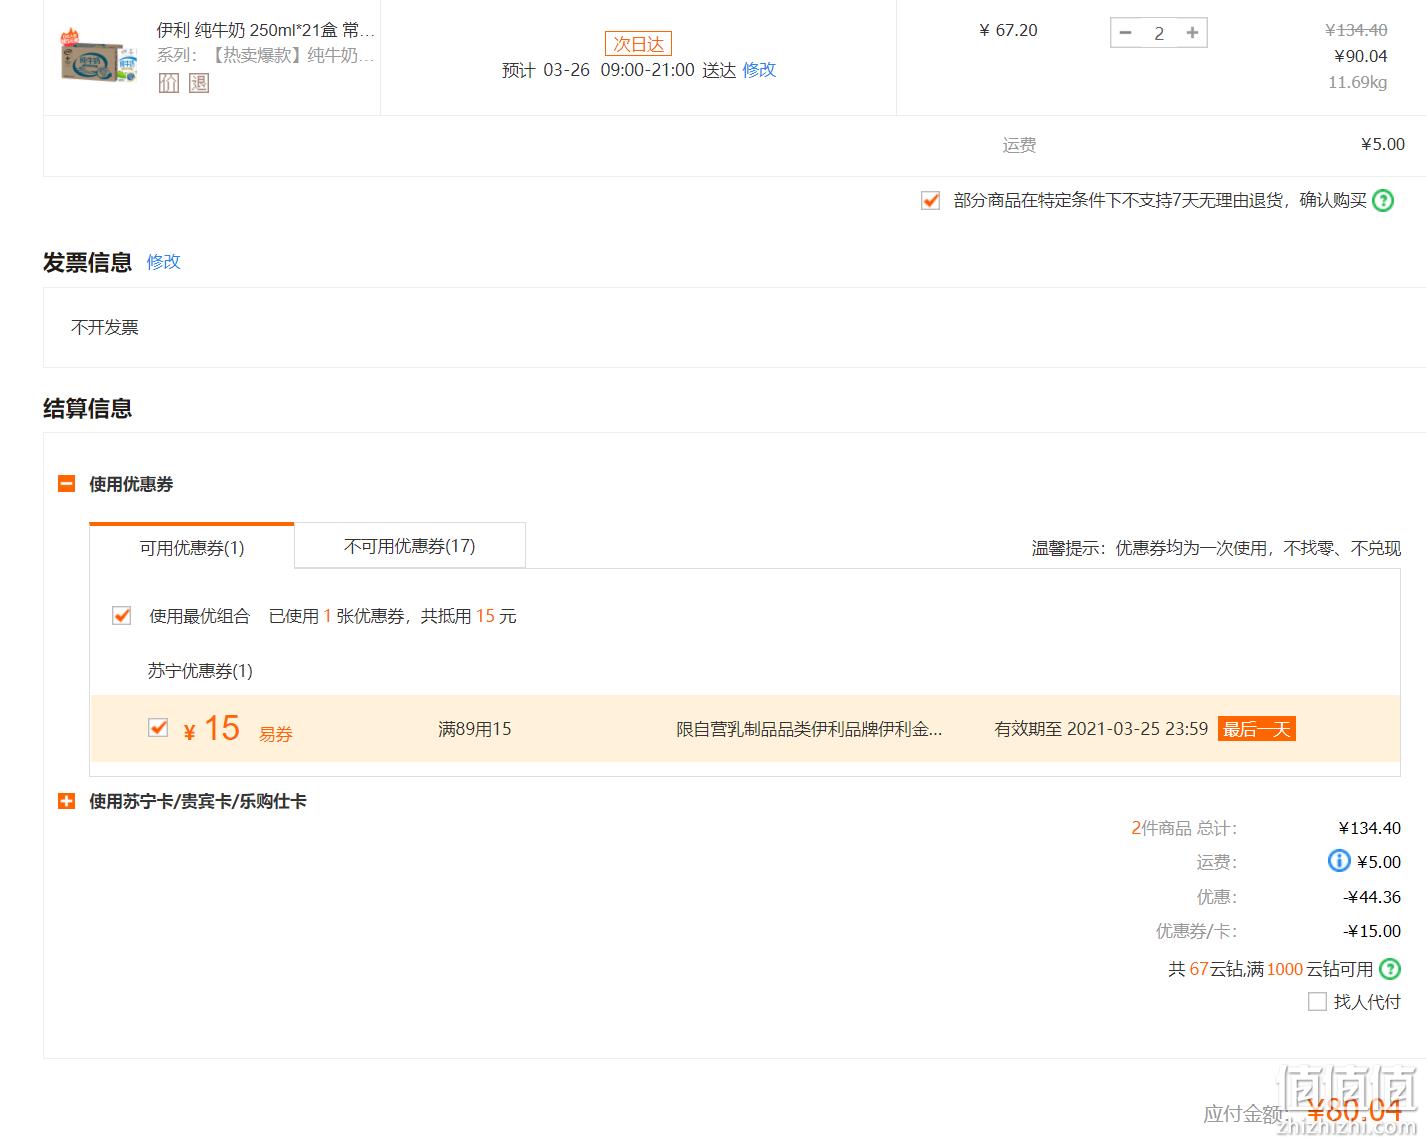This screenshot has width=1426, height=1144.
Task: Click the 满89用15 coupon condition text
Action: point(475,729)
